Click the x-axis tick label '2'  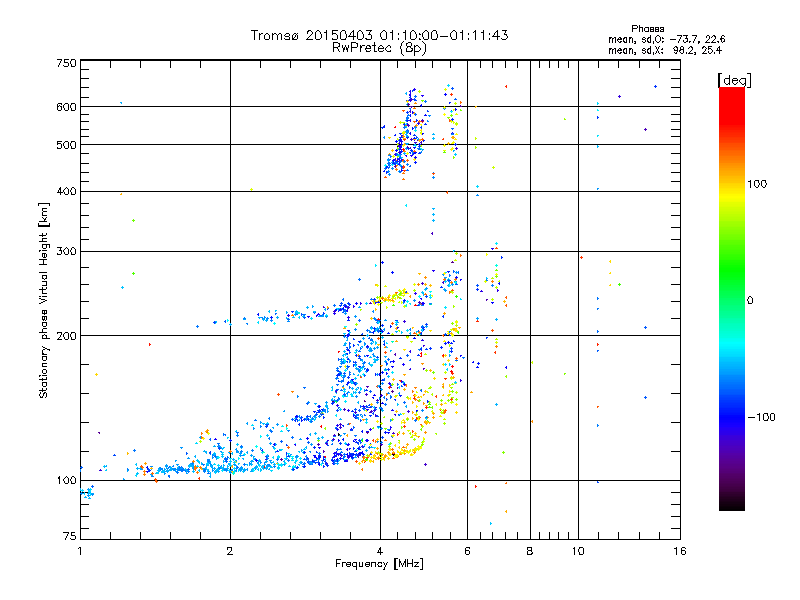pyautogui.click(x=230, y=551)
